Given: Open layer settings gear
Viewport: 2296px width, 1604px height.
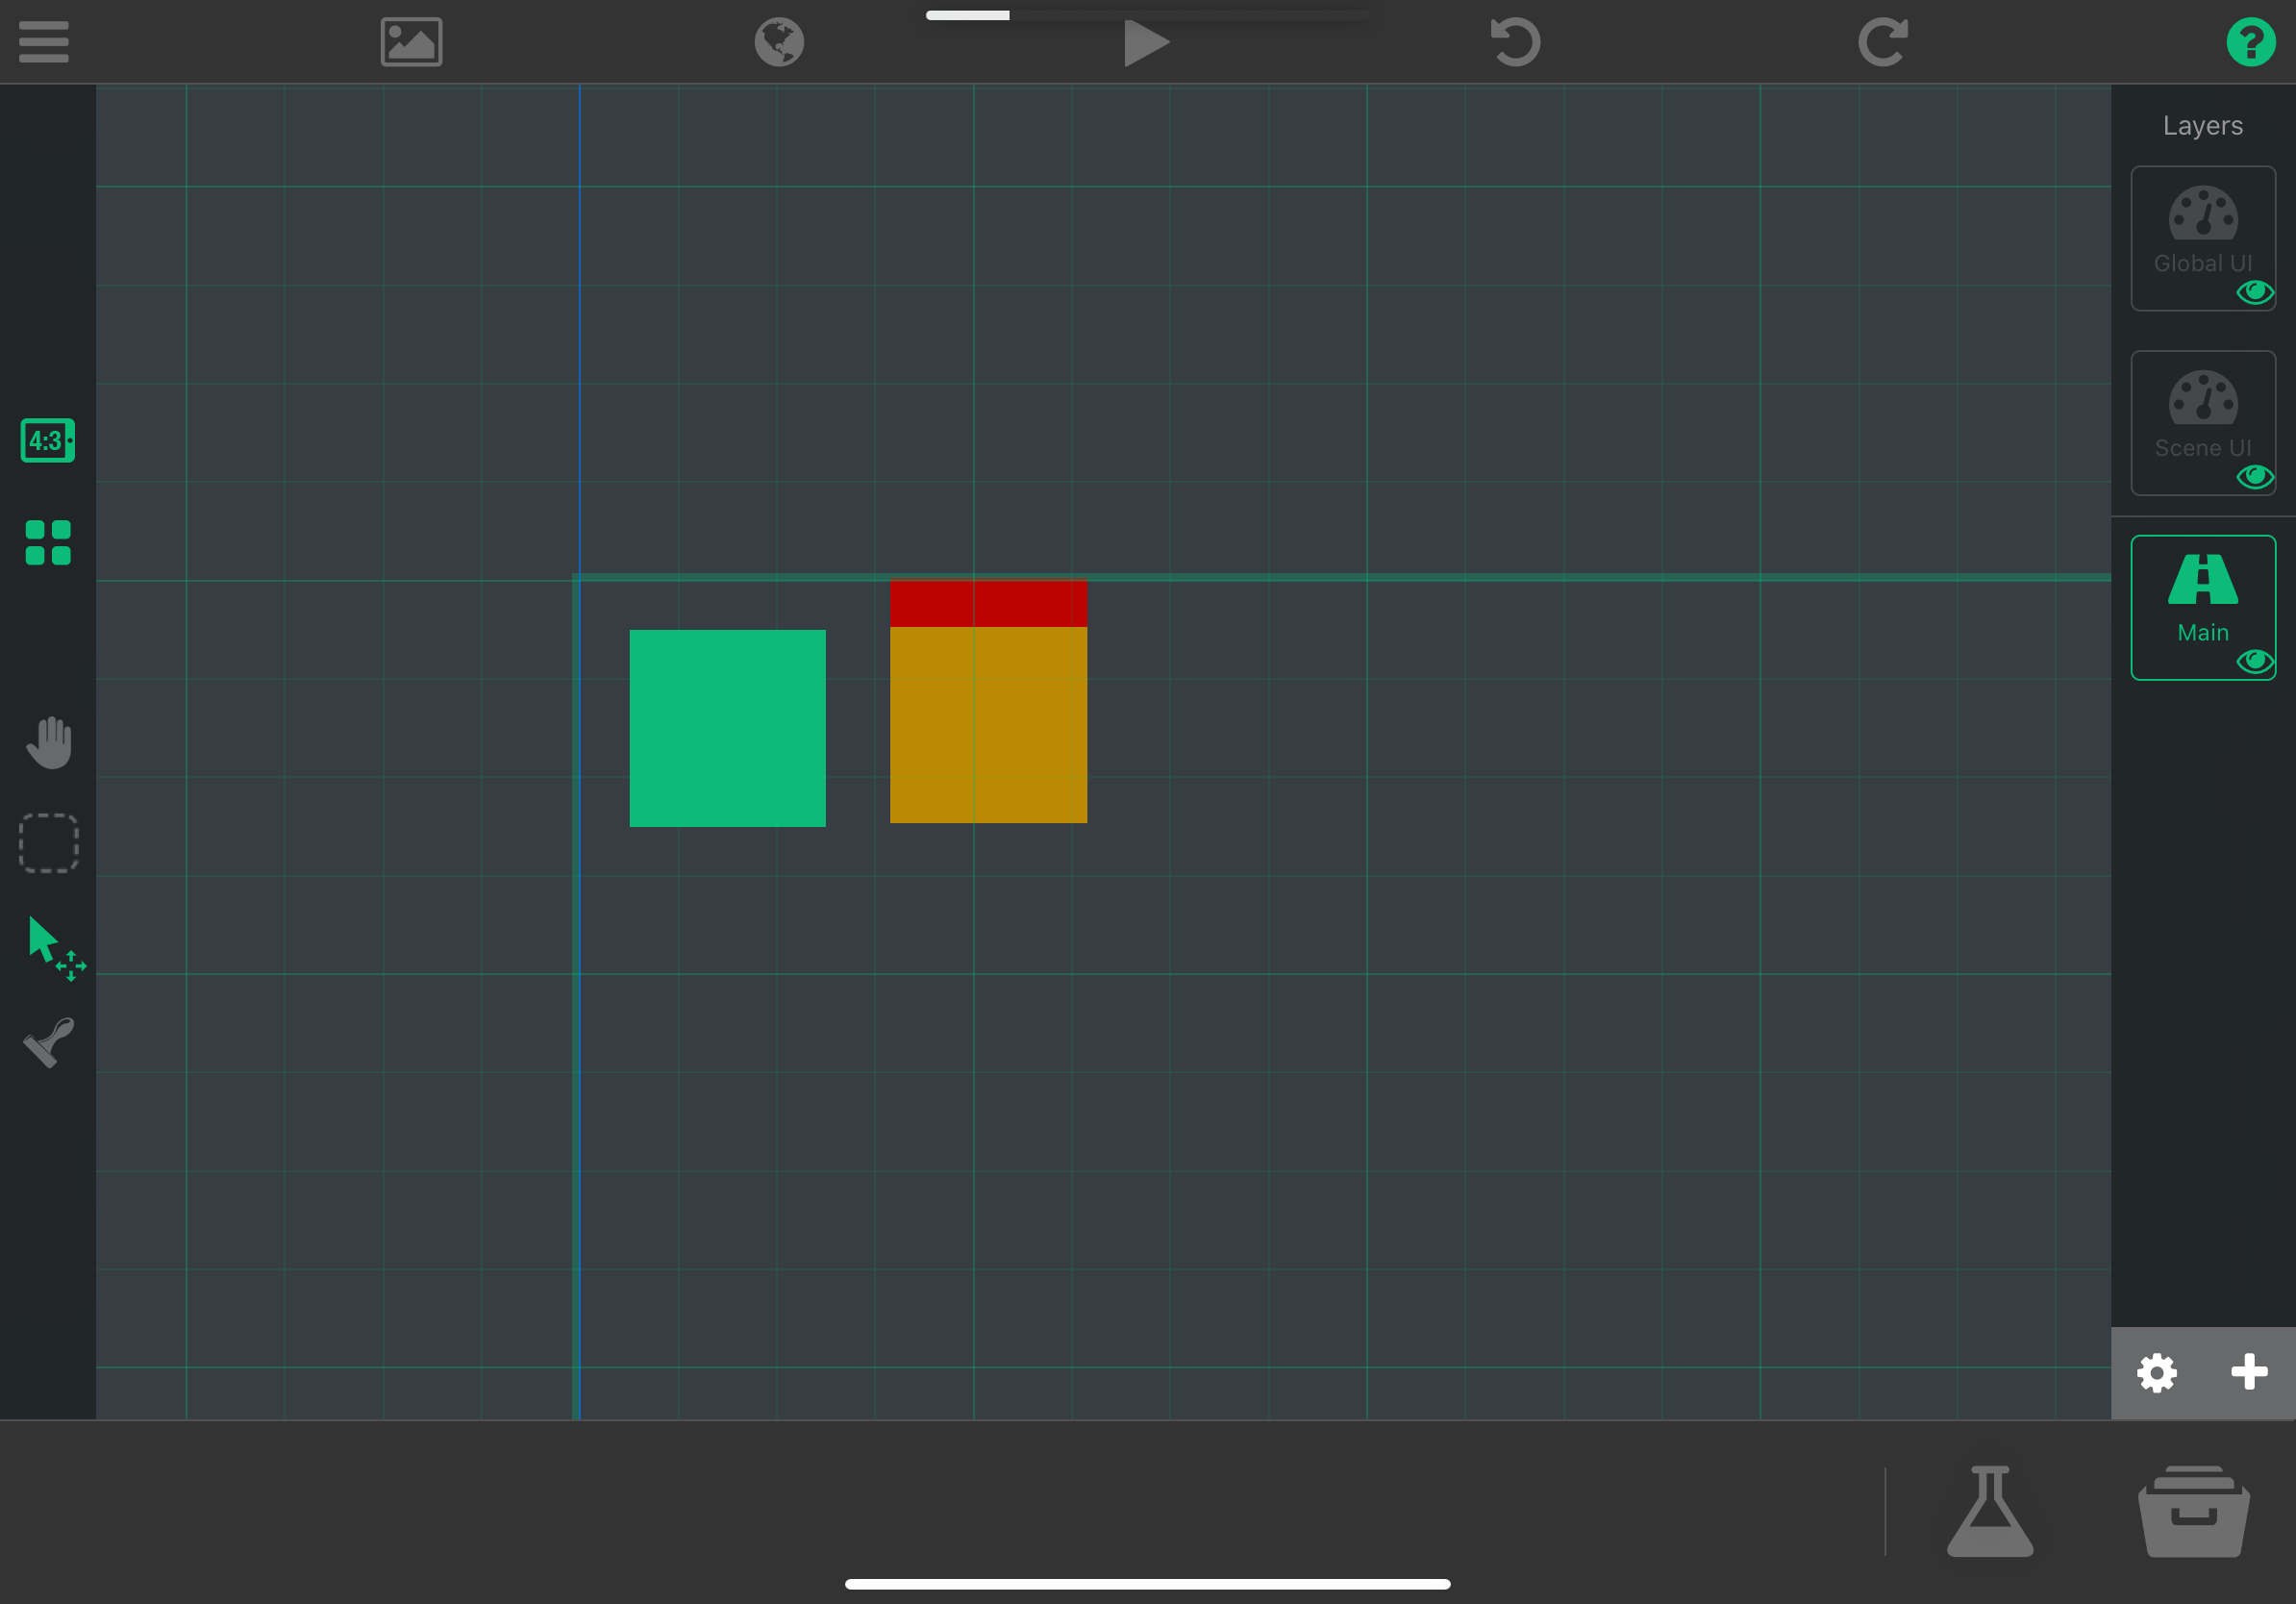Looking at the screenshot, I should [2157, 1372].
